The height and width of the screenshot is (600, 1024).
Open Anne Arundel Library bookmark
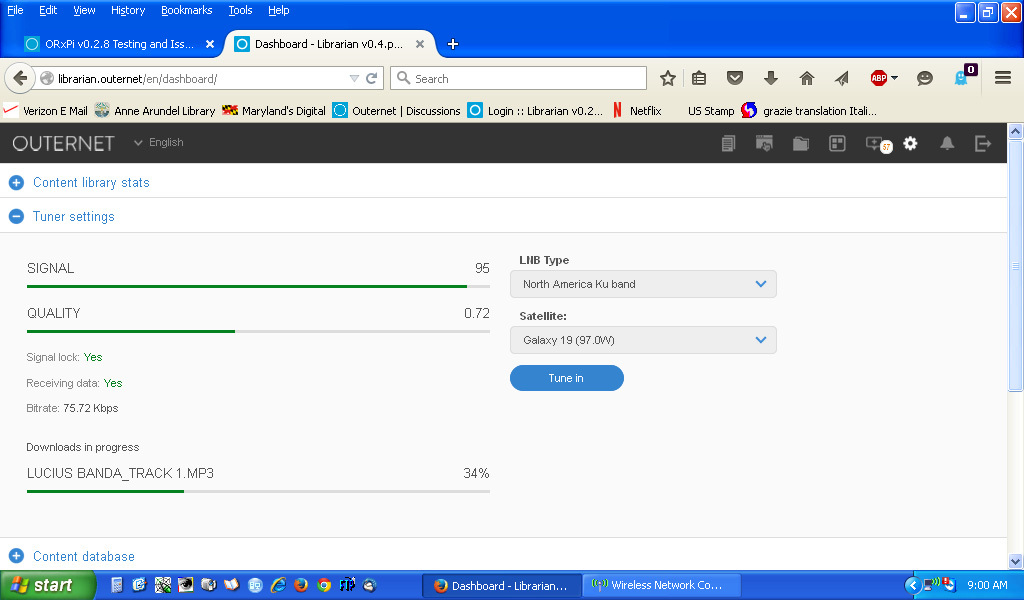pos(155,111)
